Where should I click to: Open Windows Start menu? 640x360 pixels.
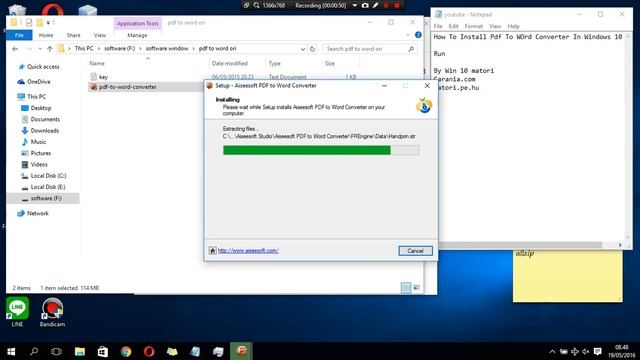tap(11, 351)
